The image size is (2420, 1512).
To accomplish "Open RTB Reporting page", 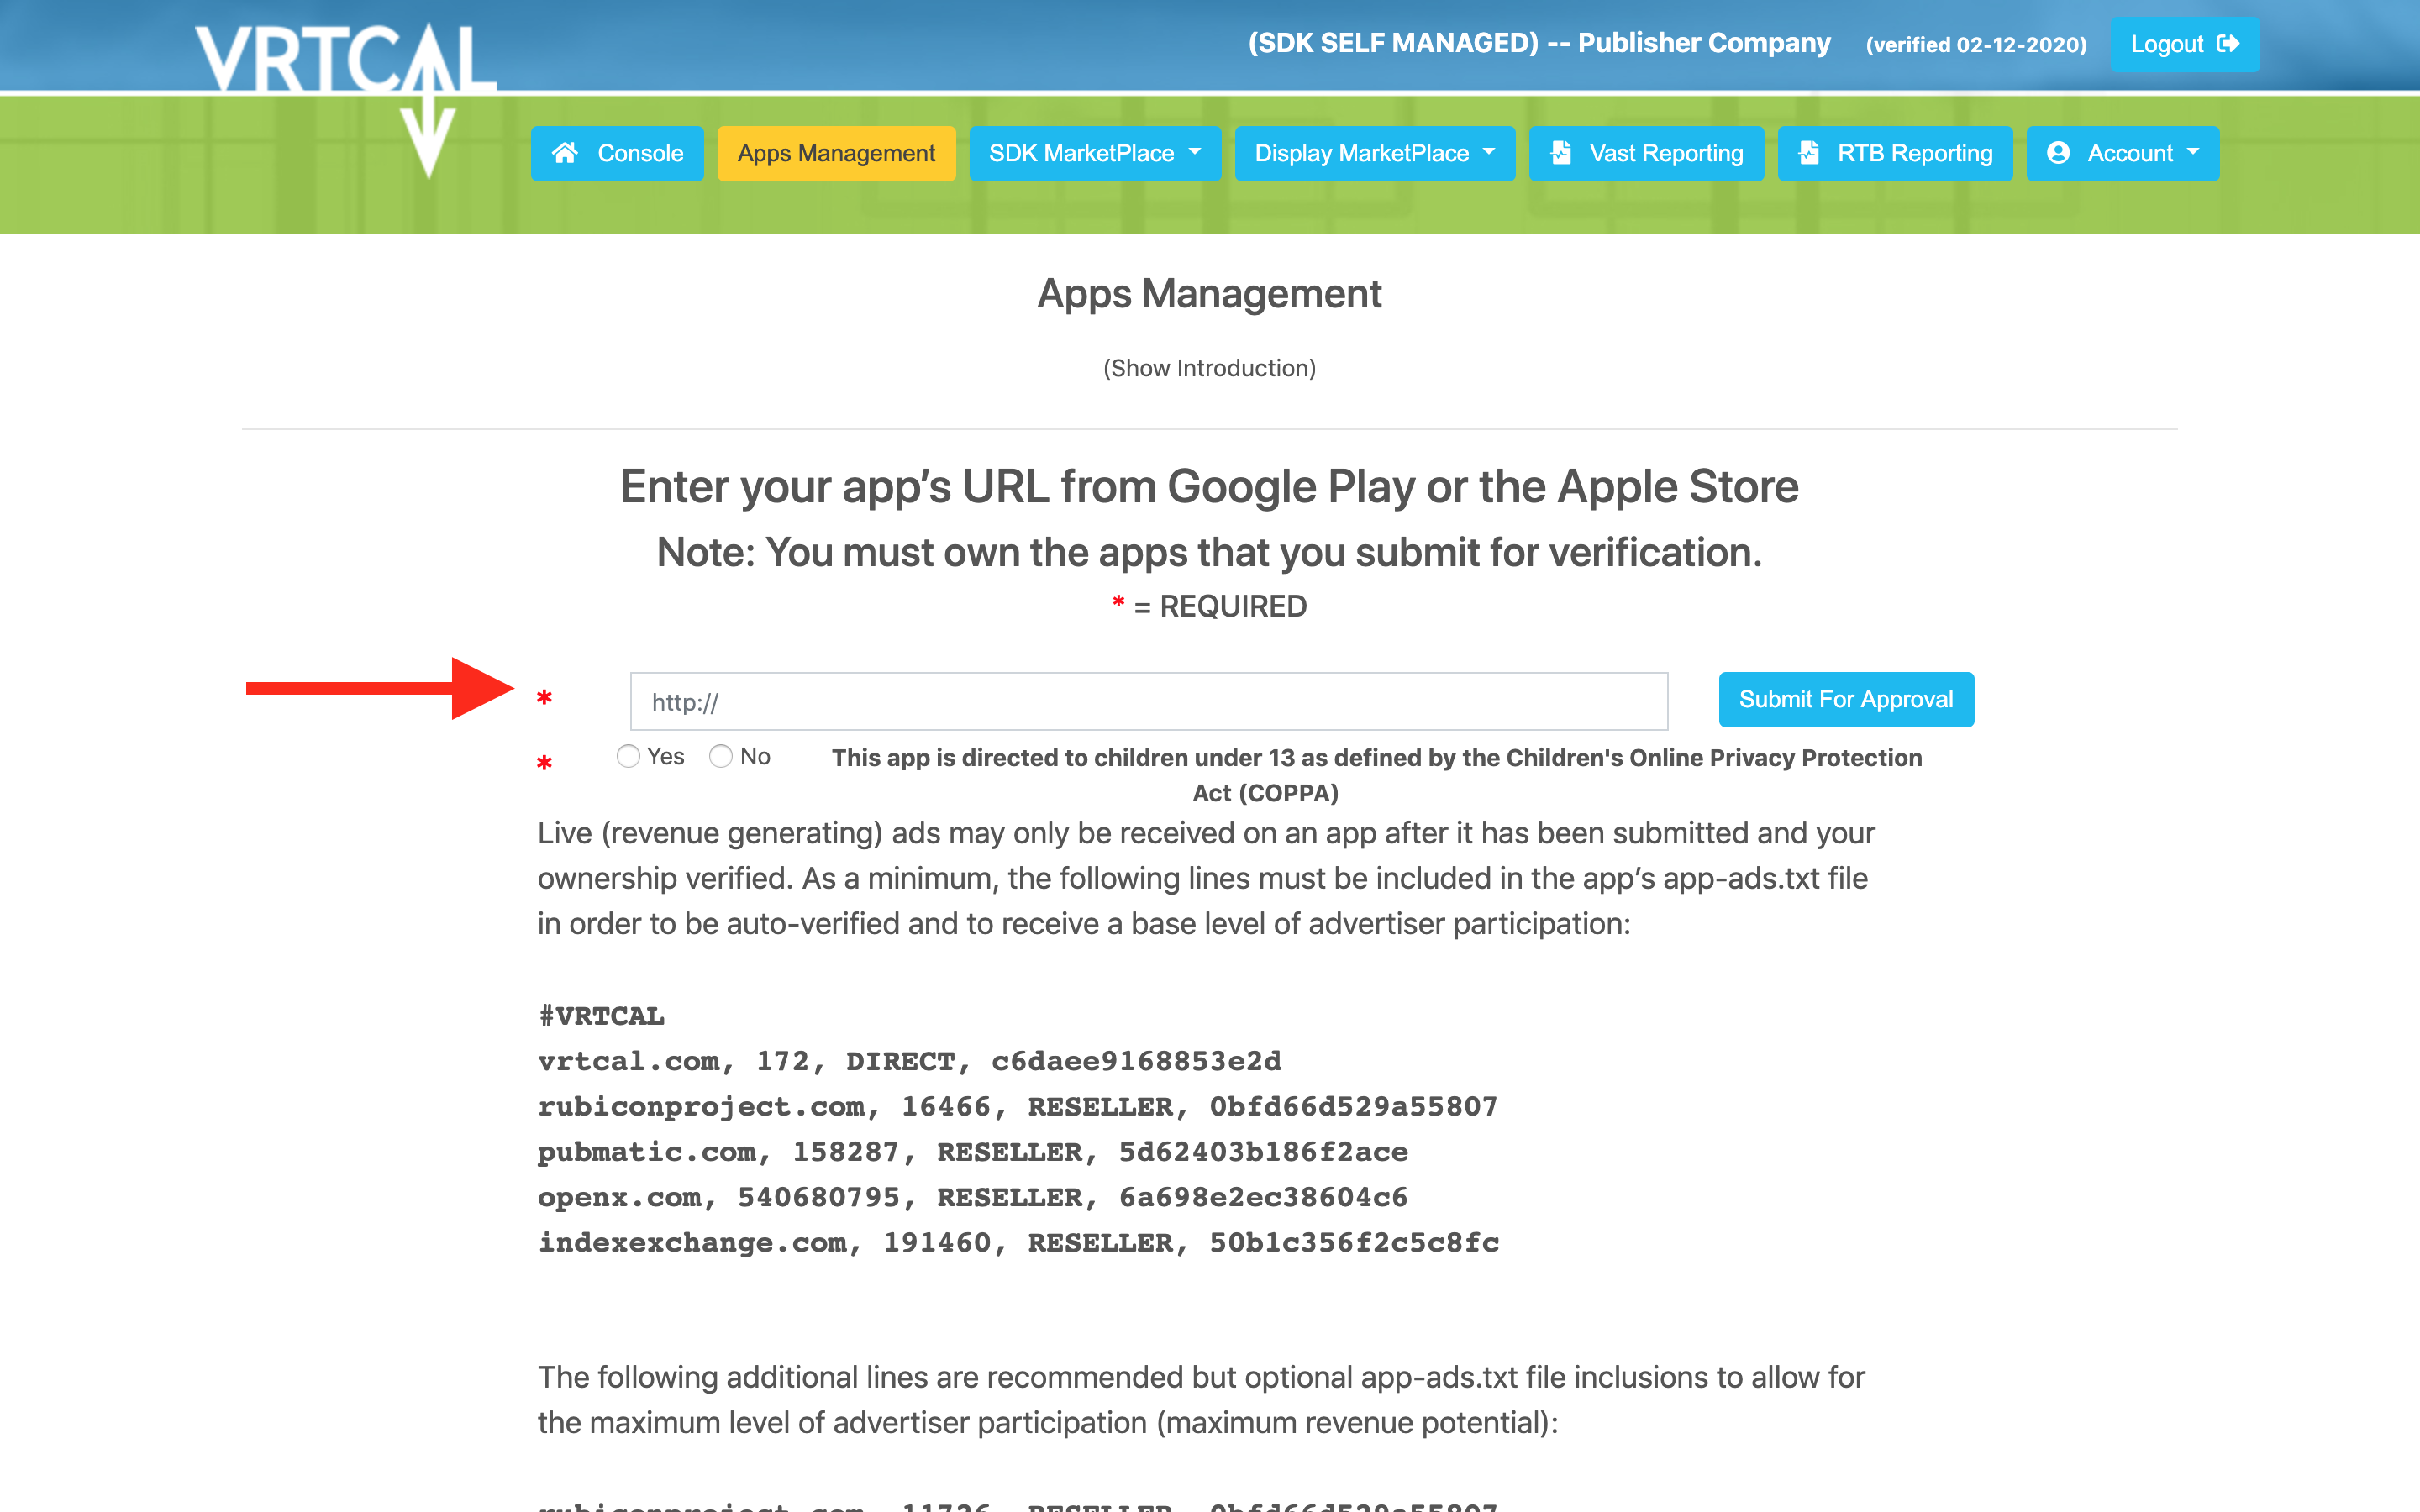I will [x=1914, y=153].
